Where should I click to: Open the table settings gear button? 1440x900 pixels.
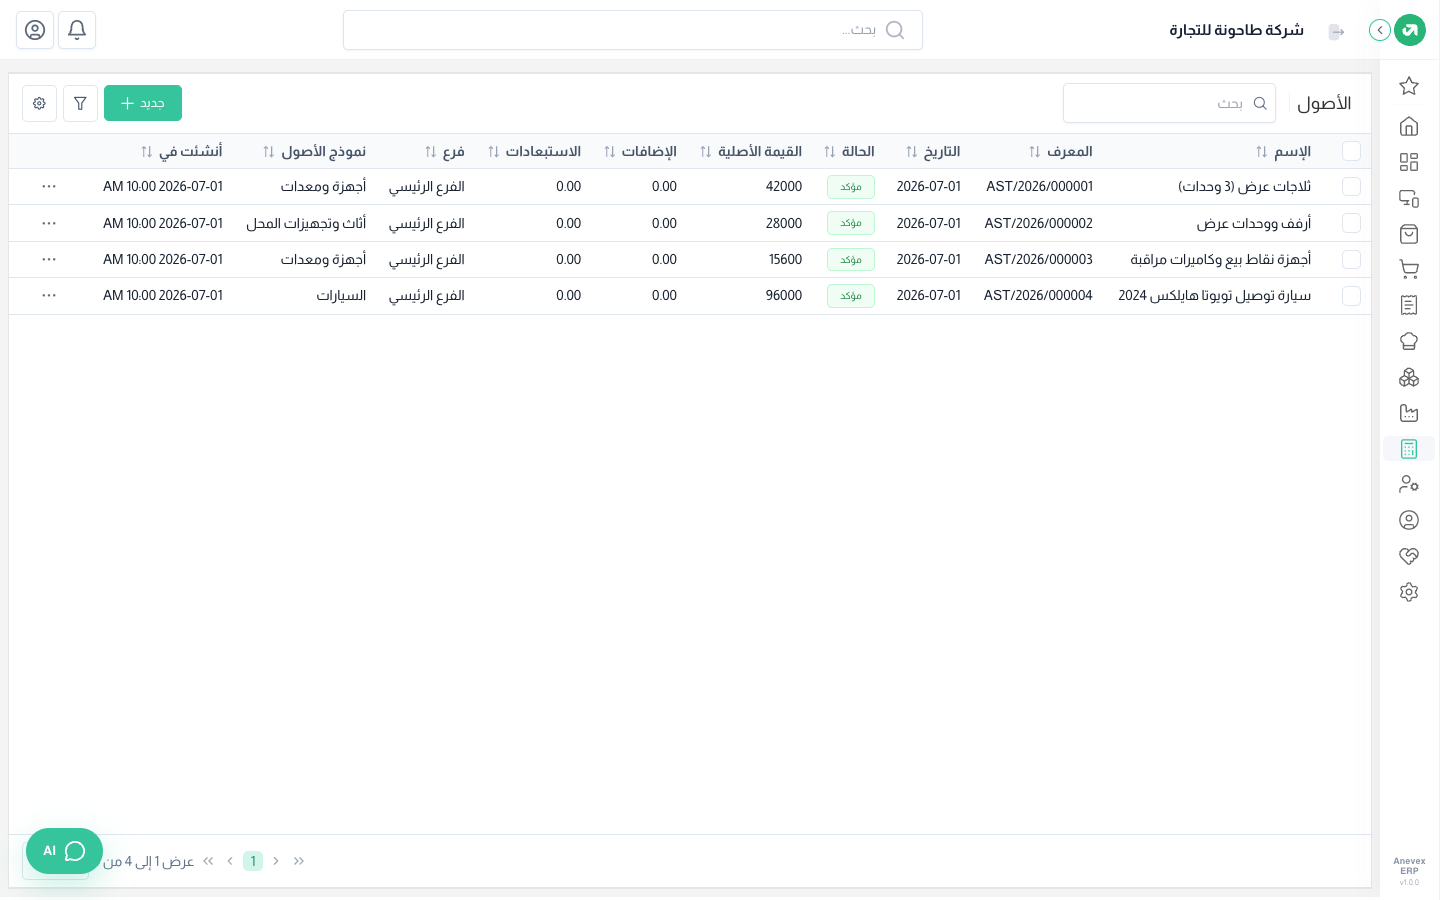pyautogui.click(x=39, y=103)
